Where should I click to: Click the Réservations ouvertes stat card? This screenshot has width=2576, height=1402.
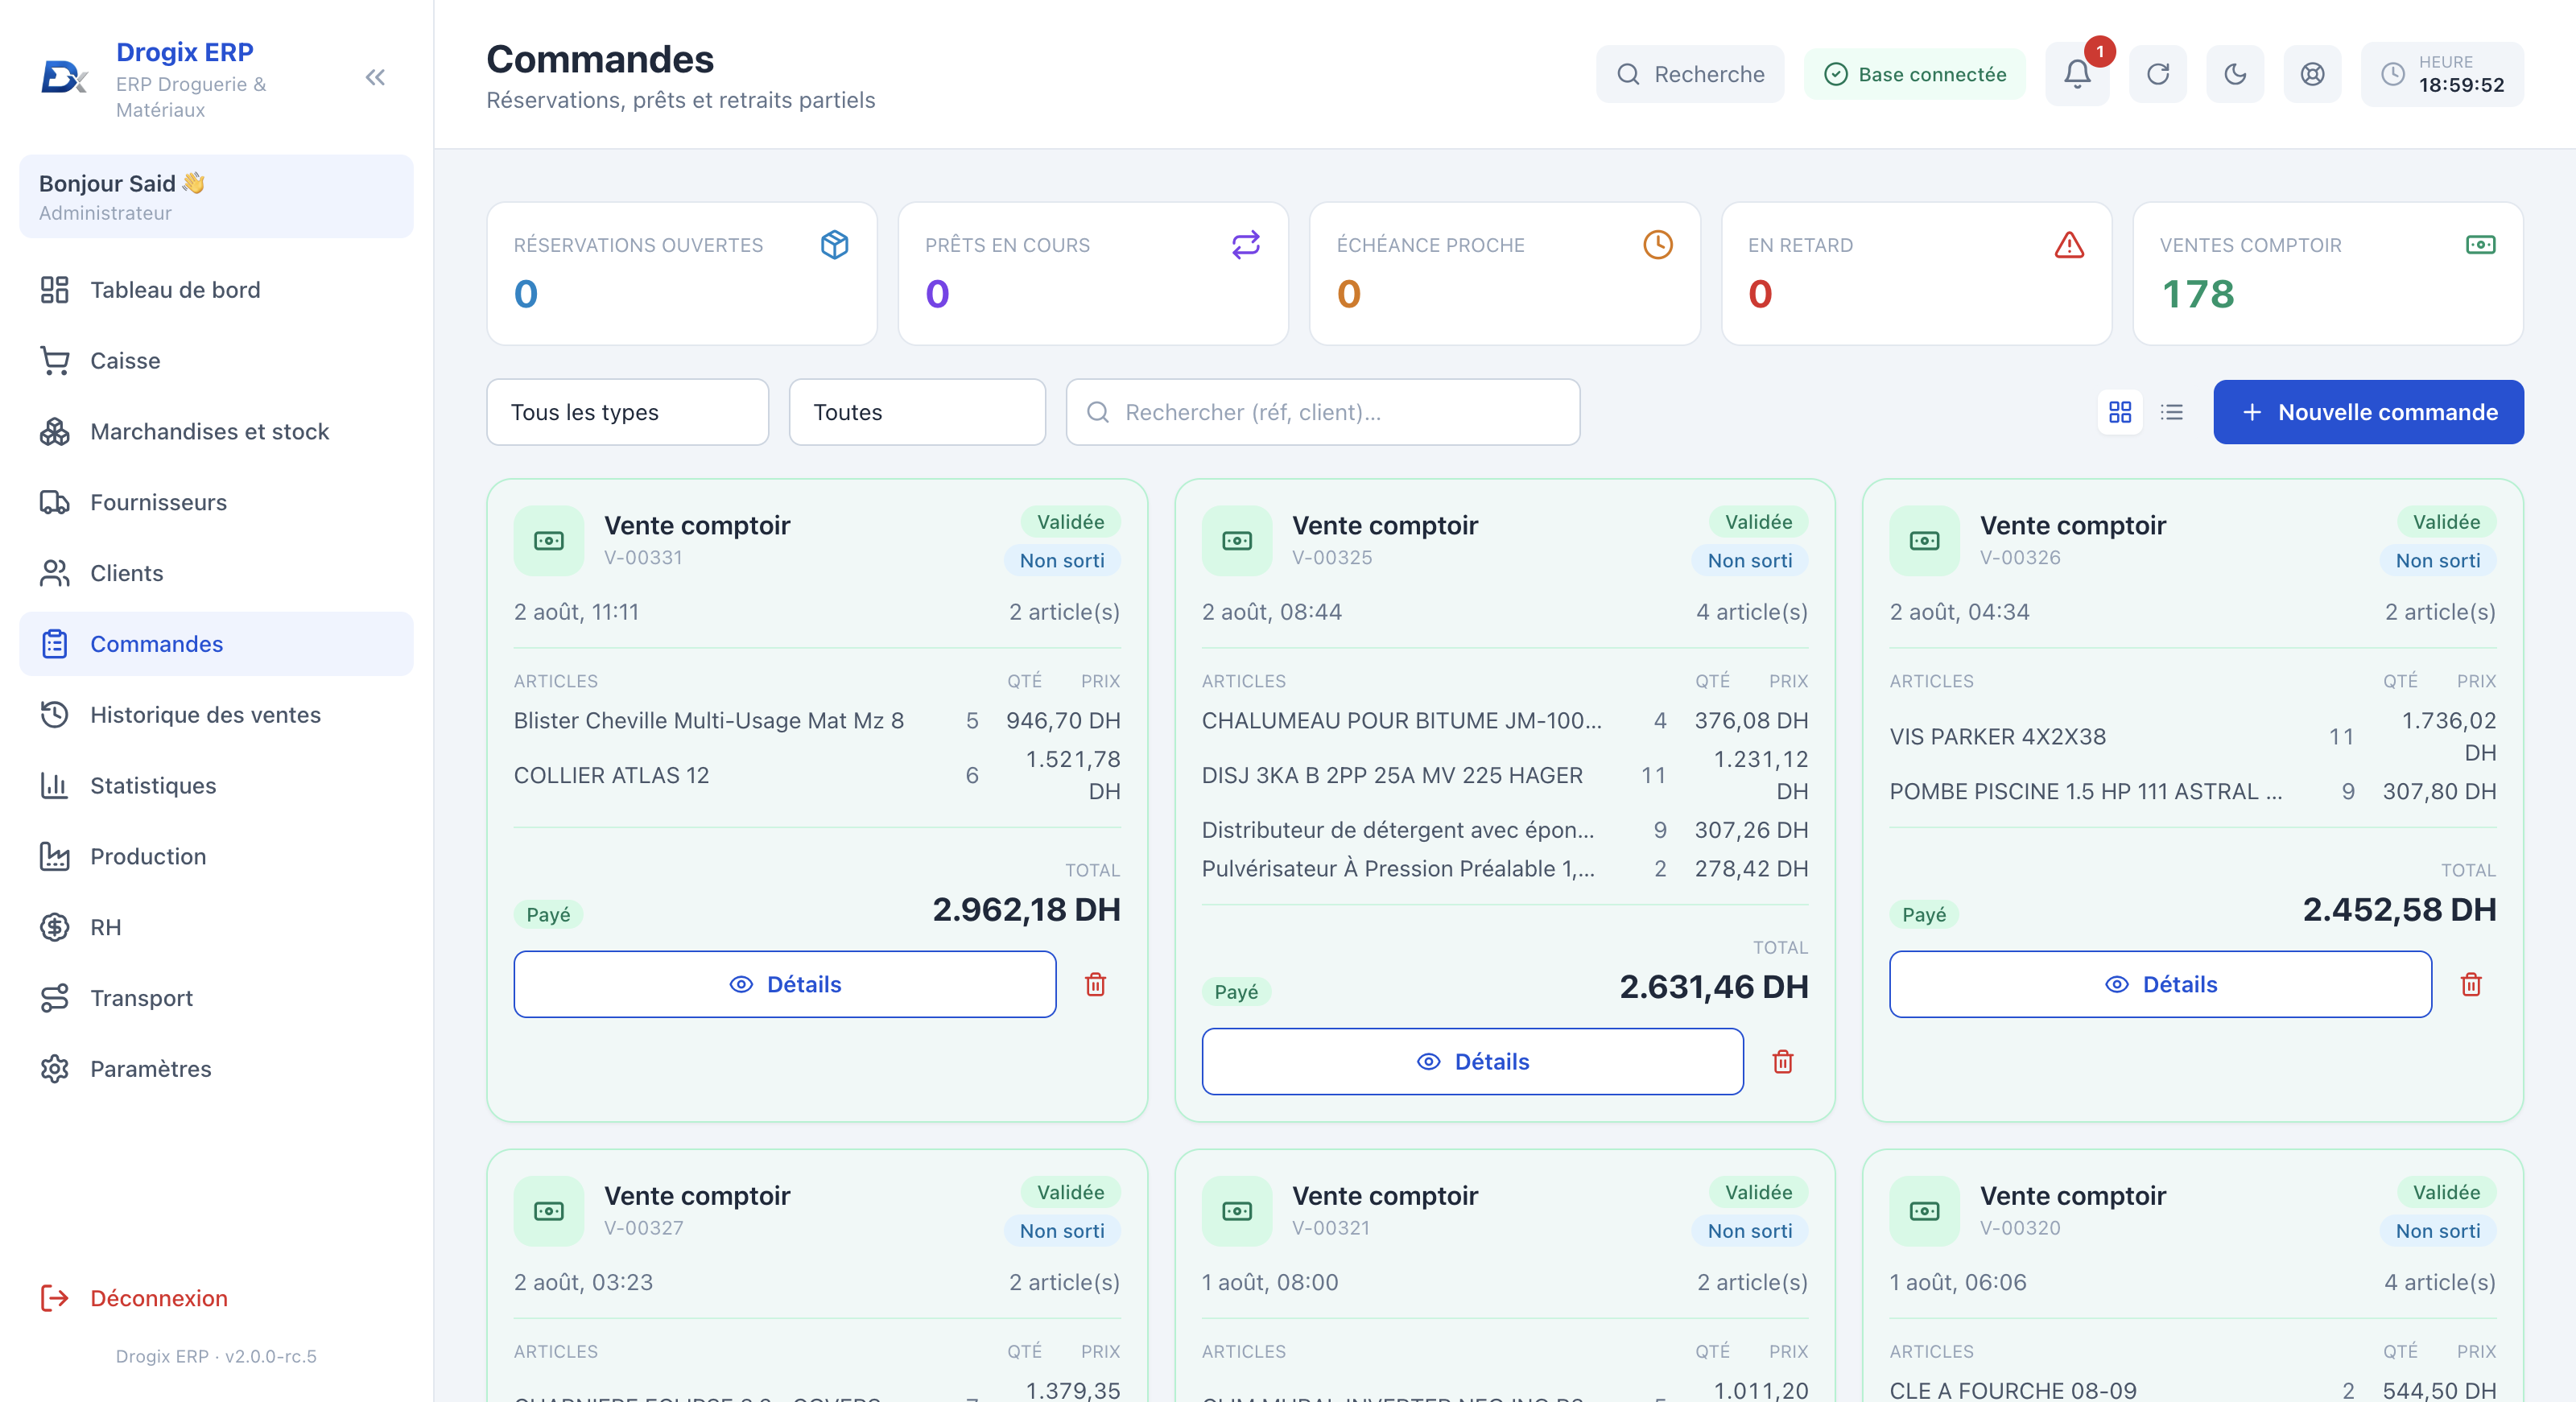[682, 274]
